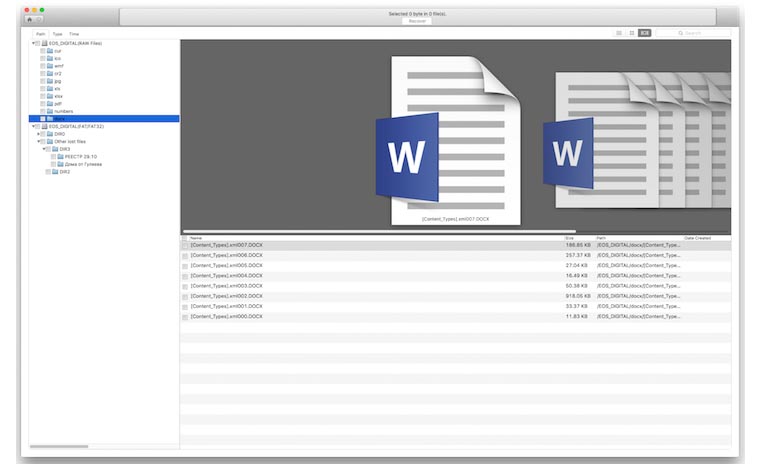Click the Recover button

(417, 21)
